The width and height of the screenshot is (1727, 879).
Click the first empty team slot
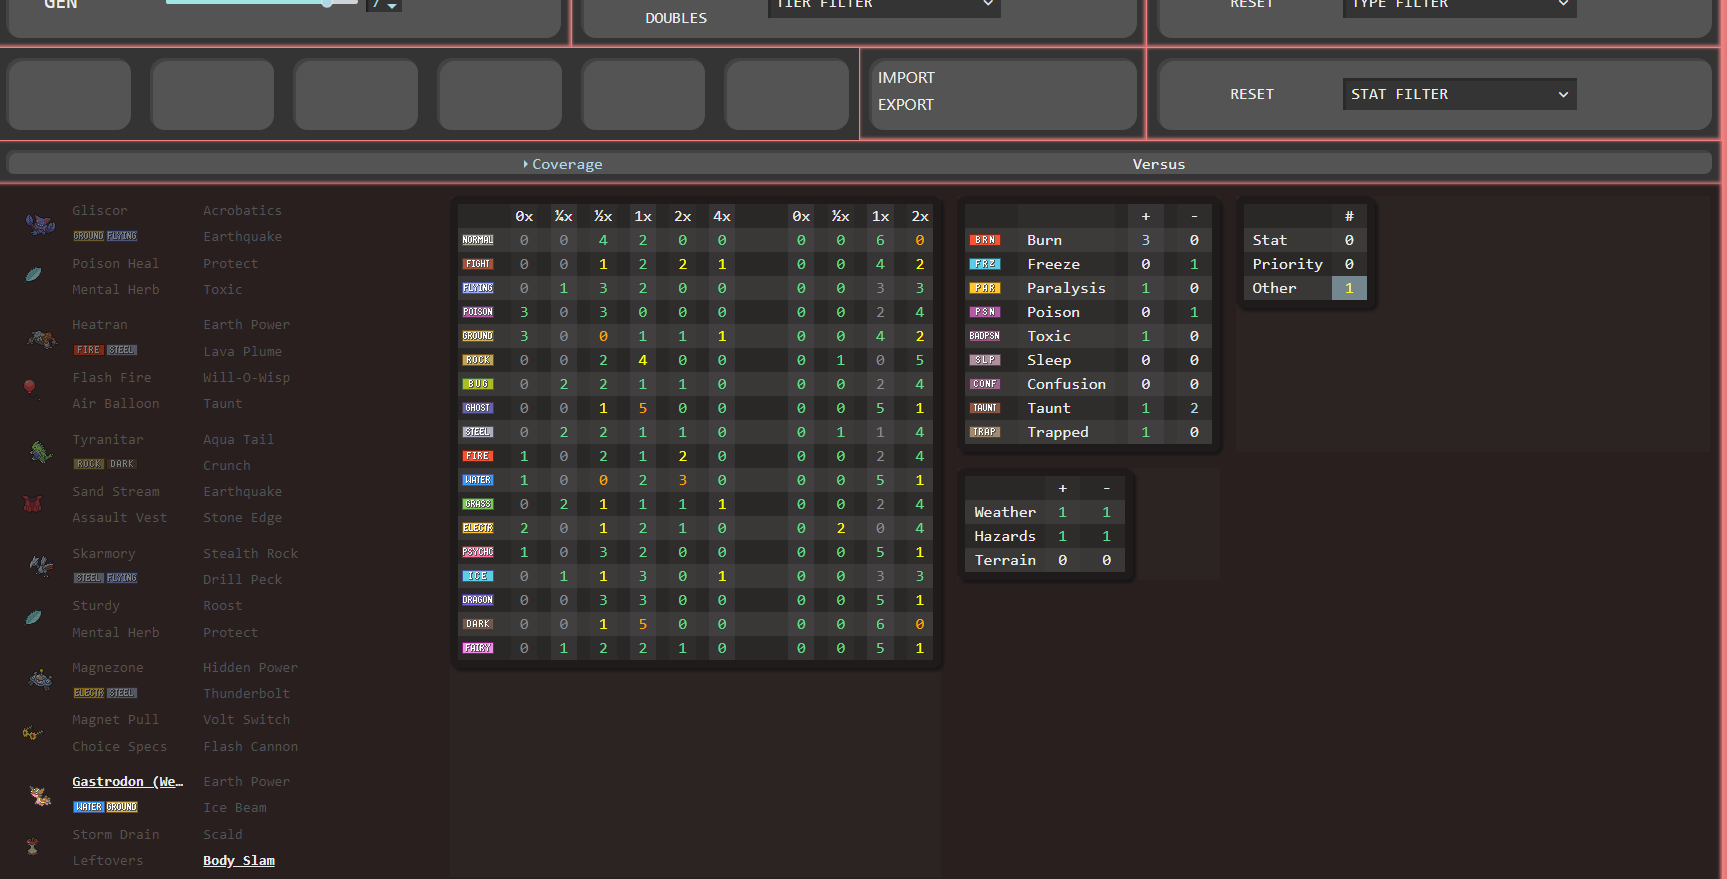[x=69, y=94]
